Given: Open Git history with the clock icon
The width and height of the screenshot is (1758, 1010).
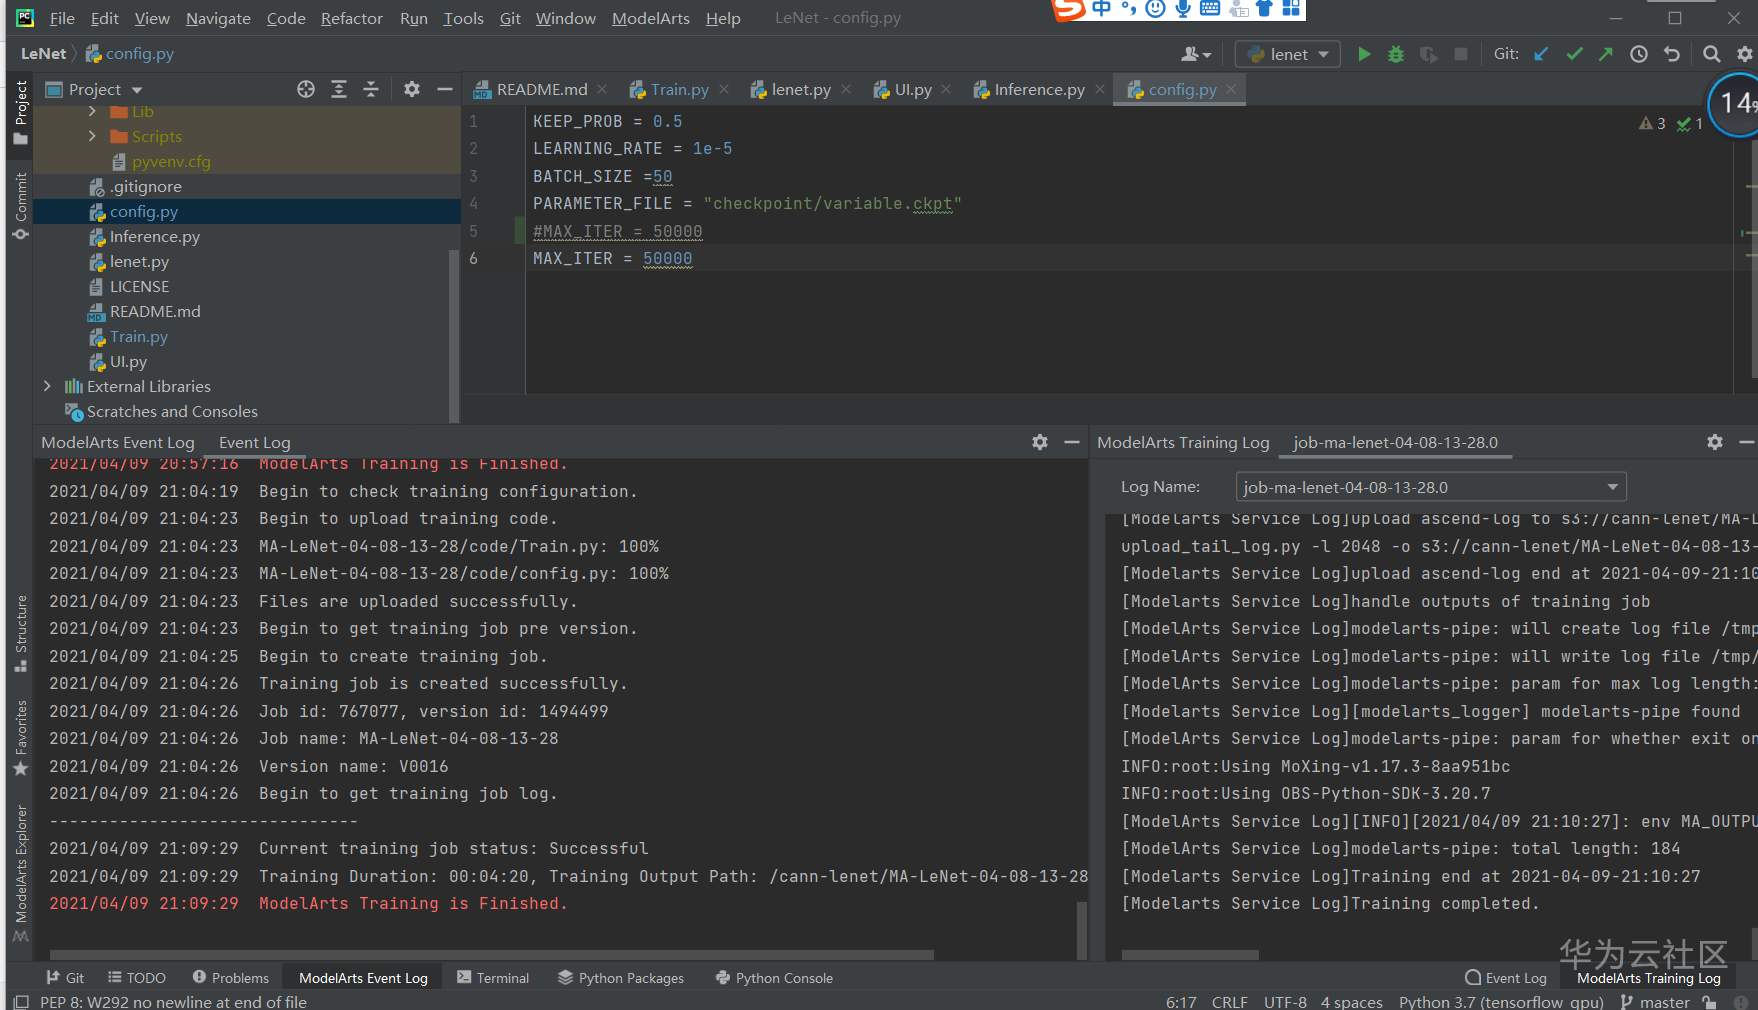Looking at the screenshot, I should pos(1639,54).
